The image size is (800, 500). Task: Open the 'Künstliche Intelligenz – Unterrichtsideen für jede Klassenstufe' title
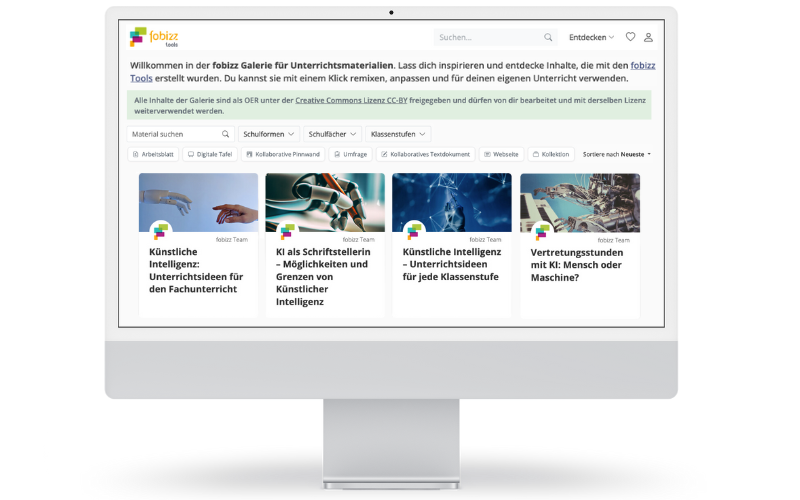(x=450, y=264)
